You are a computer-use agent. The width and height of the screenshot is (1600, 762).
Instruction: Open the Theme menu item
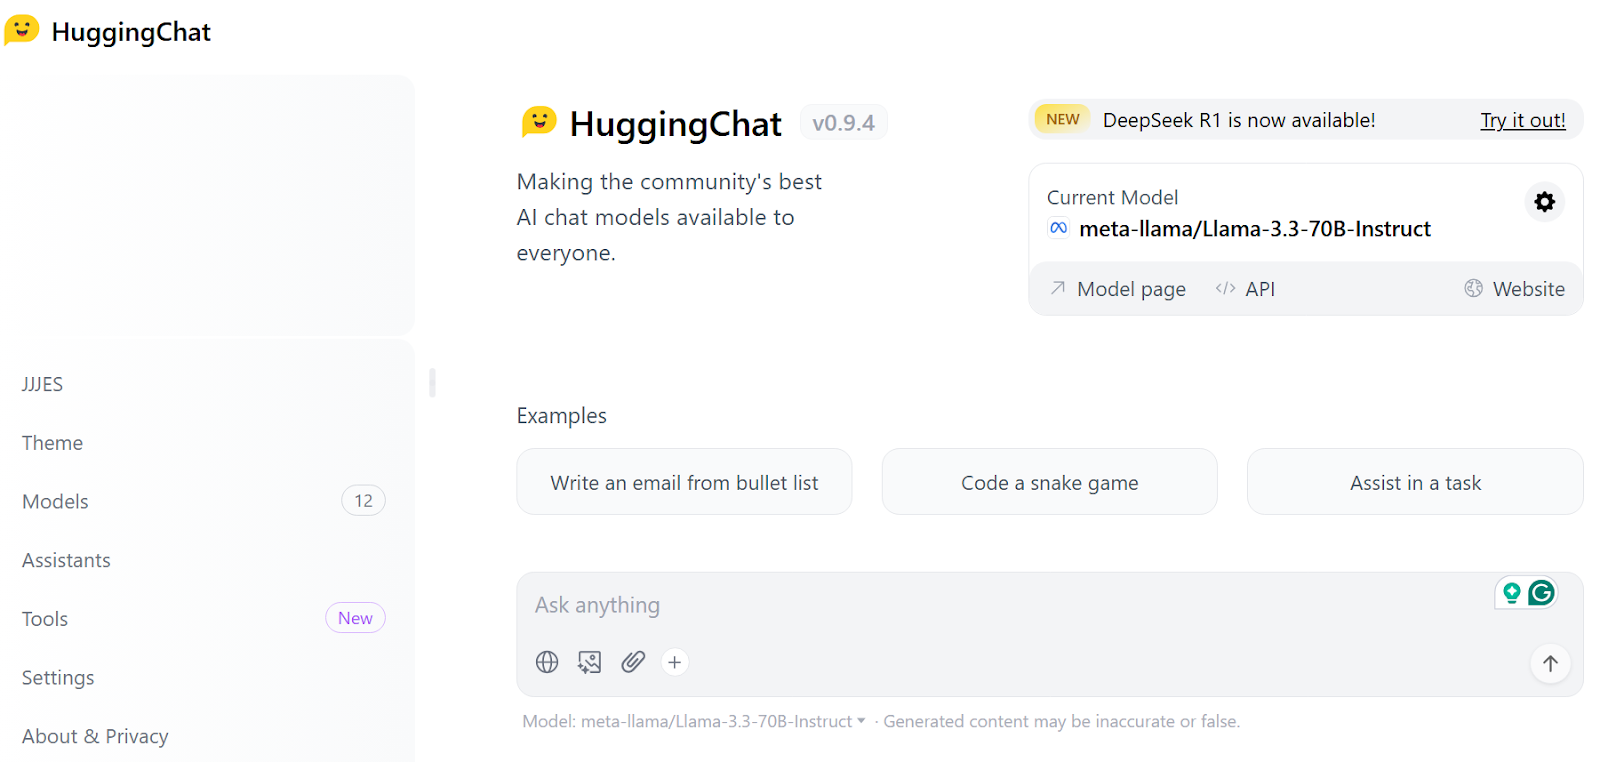point(51,442)
